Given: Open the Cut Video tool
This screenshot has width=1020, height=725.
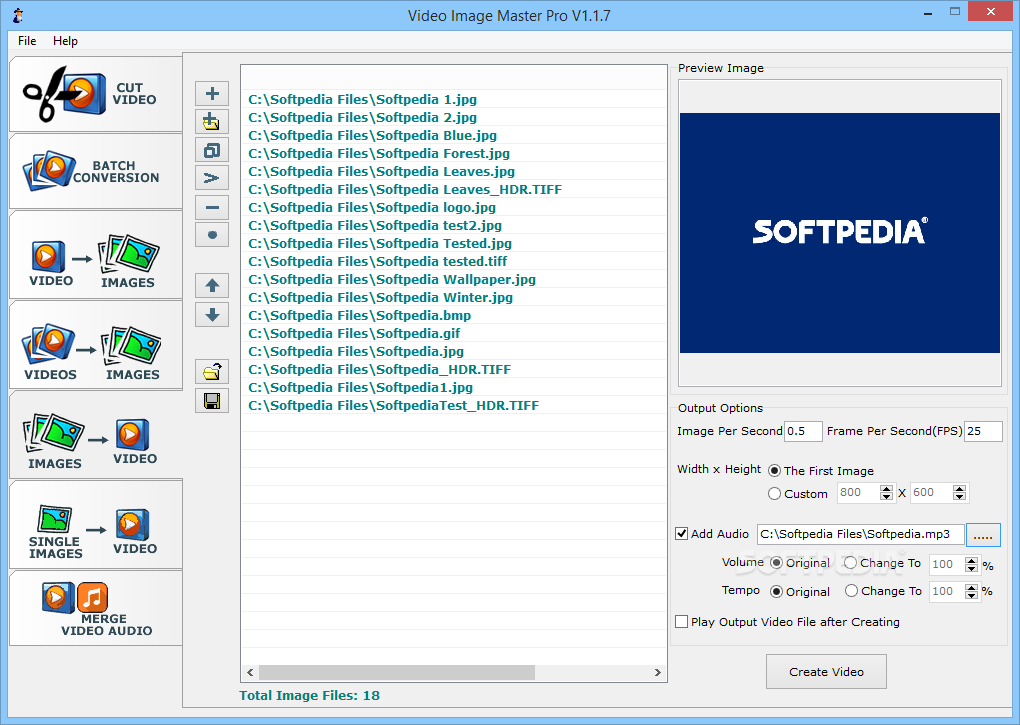Looking at the screenshot, I should (x=96, y=94).
